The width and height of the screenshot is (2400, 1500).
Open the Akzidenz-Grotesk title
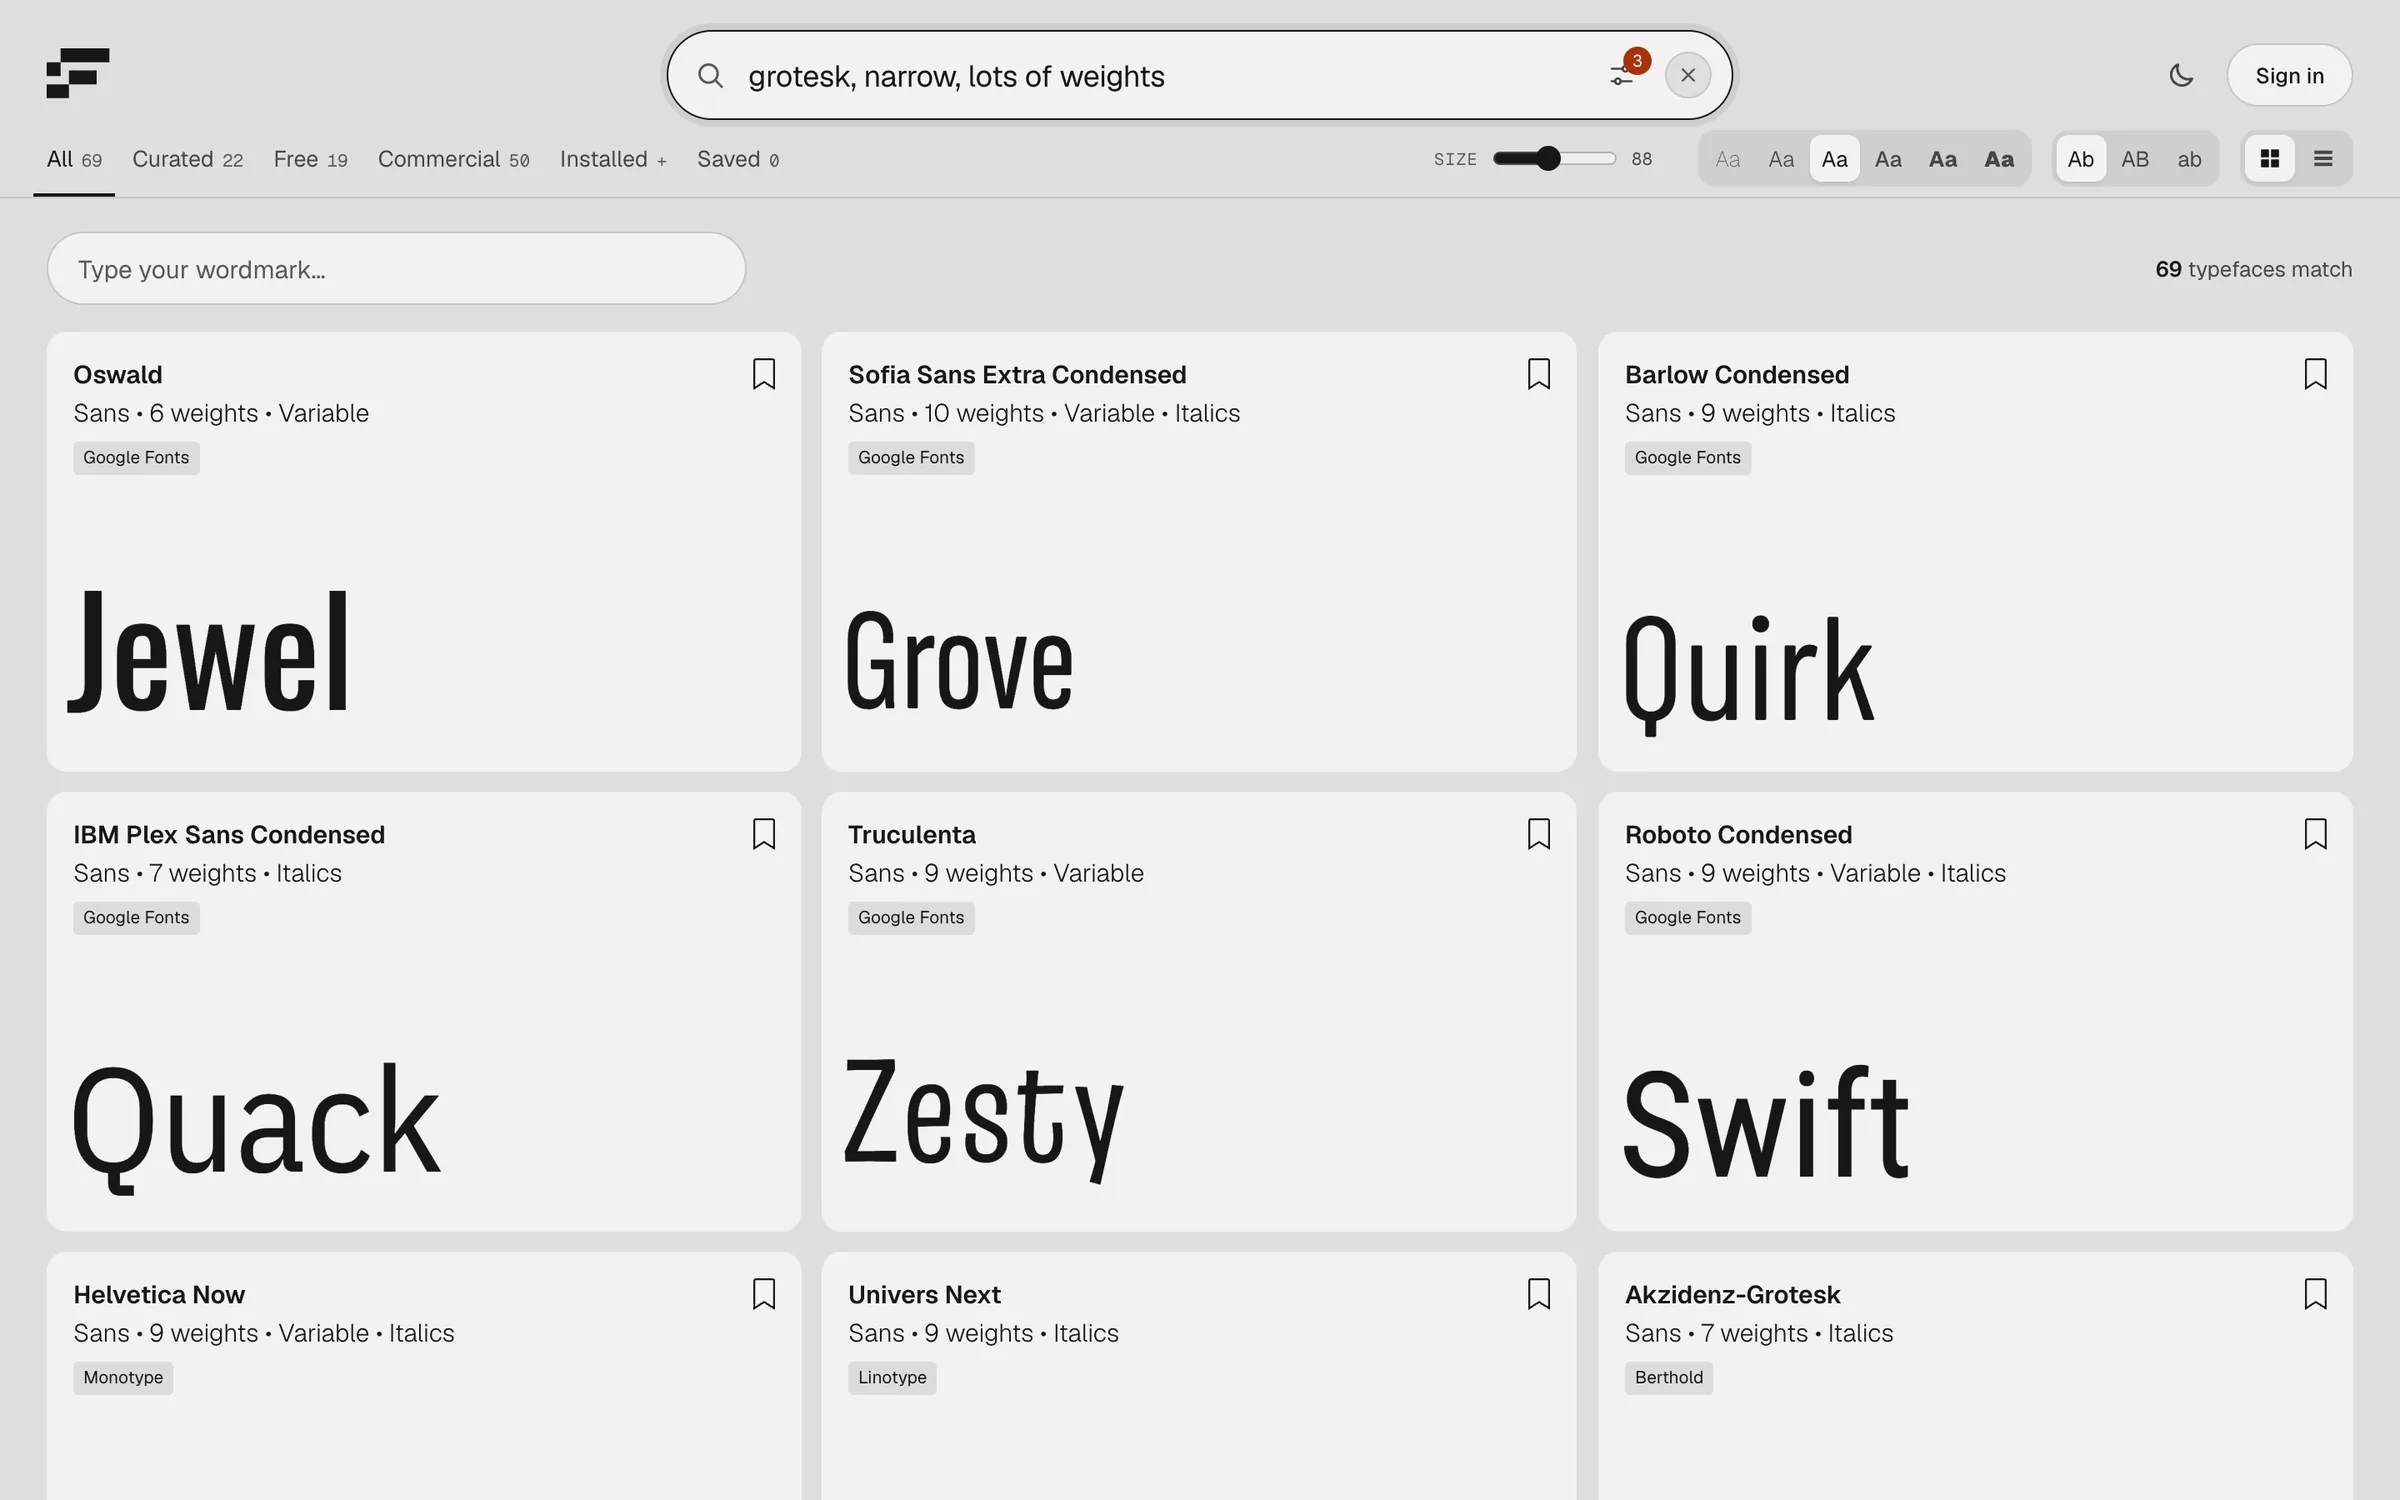pyautogui.click(x=1733, y=1294)
